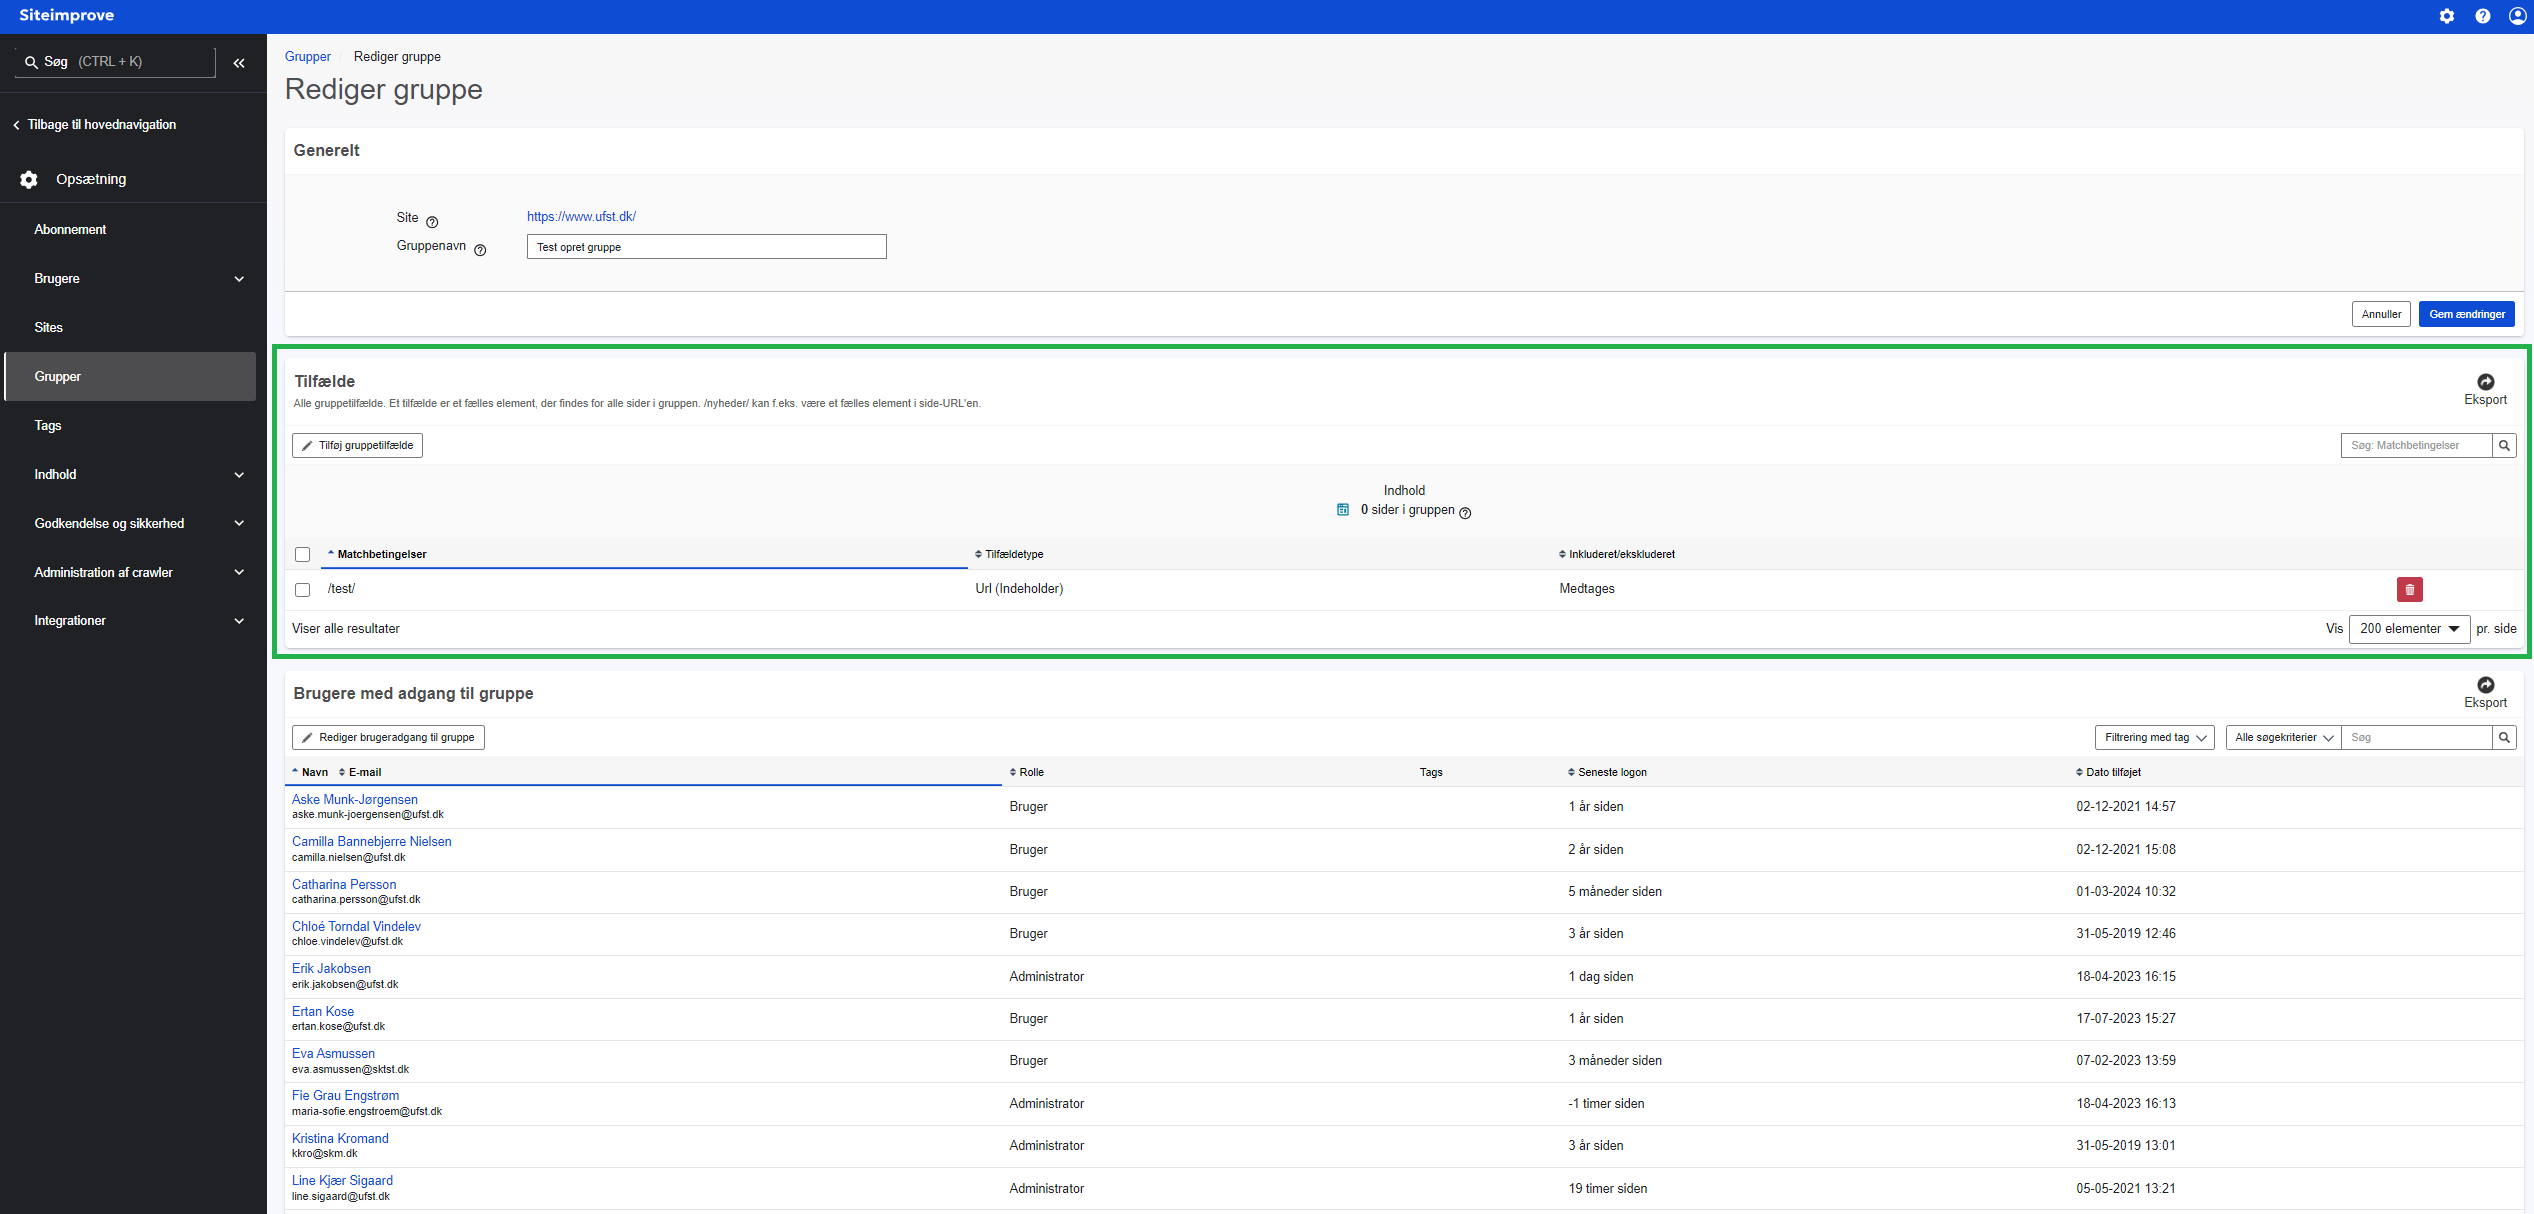This screenshot has width=2534, height=1214.
Task: Go to Sites in sidebar
Action: [48, 328]
